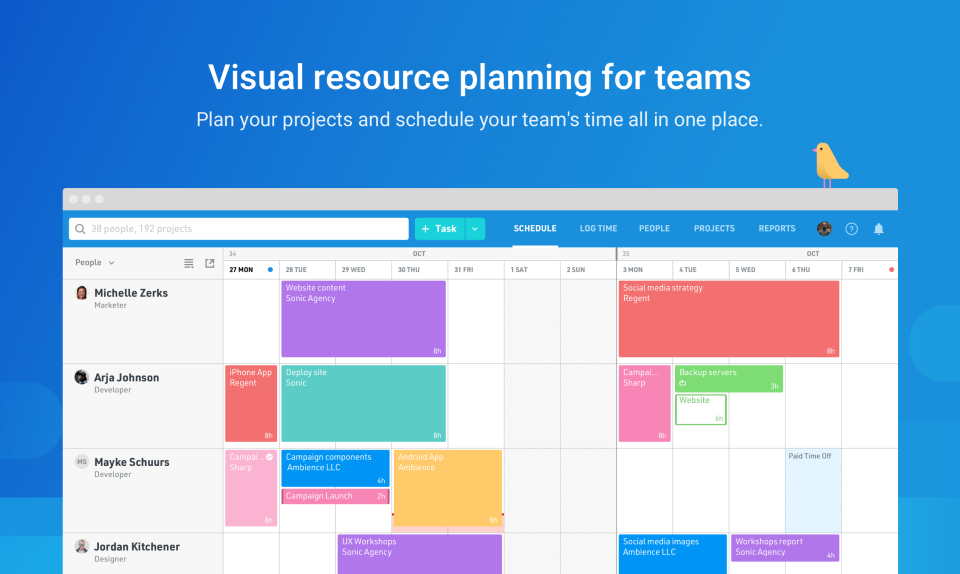Image resolution: width=960 pixels, height=574 pixels.
Task: Click the list density view icon
Action: pos(189,263)
